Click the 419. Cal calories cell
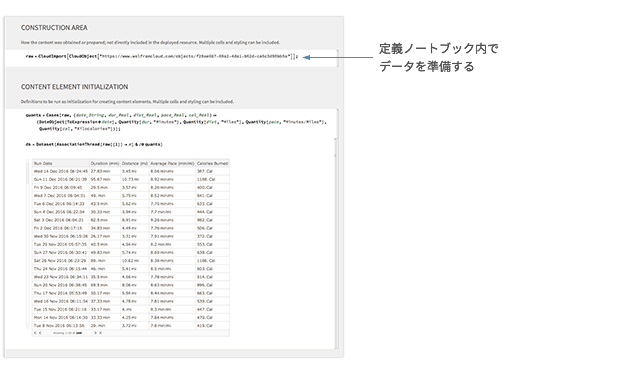638x369 pixels. click(212, 326)
